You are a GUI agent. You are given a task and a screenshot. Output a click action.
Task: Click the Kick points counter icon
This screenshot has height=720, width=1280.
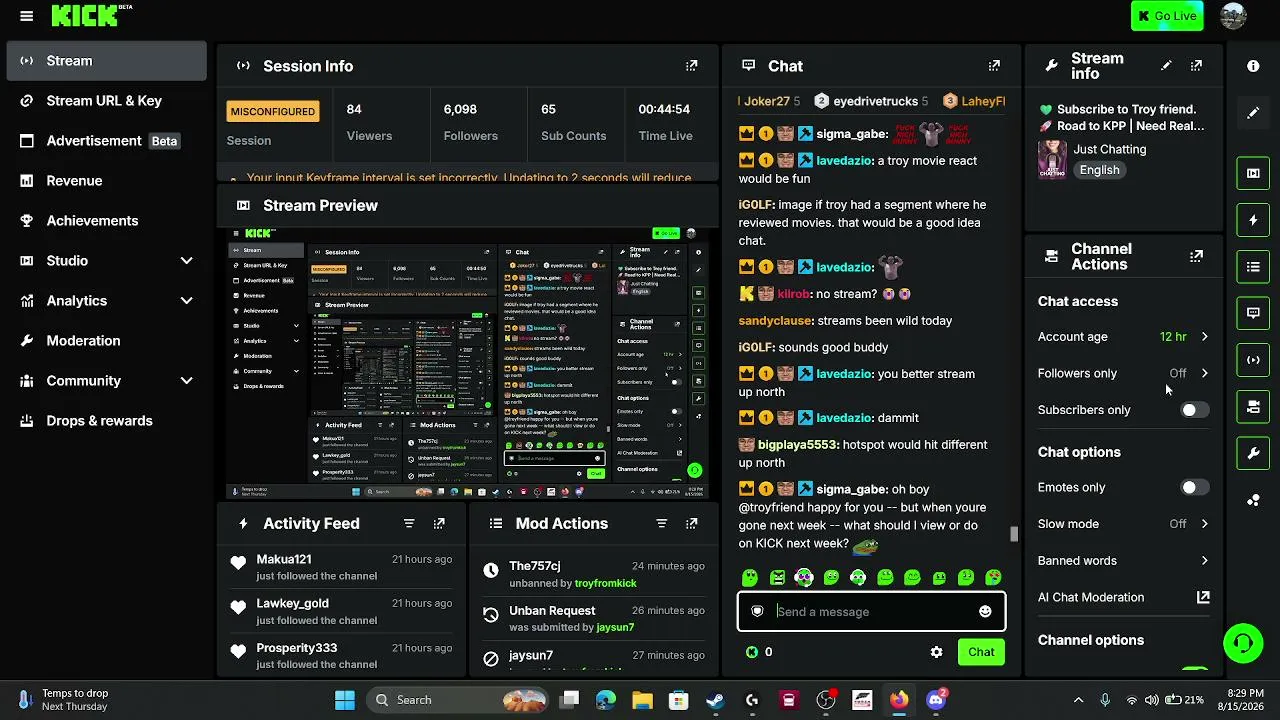(x=751, y=652)
